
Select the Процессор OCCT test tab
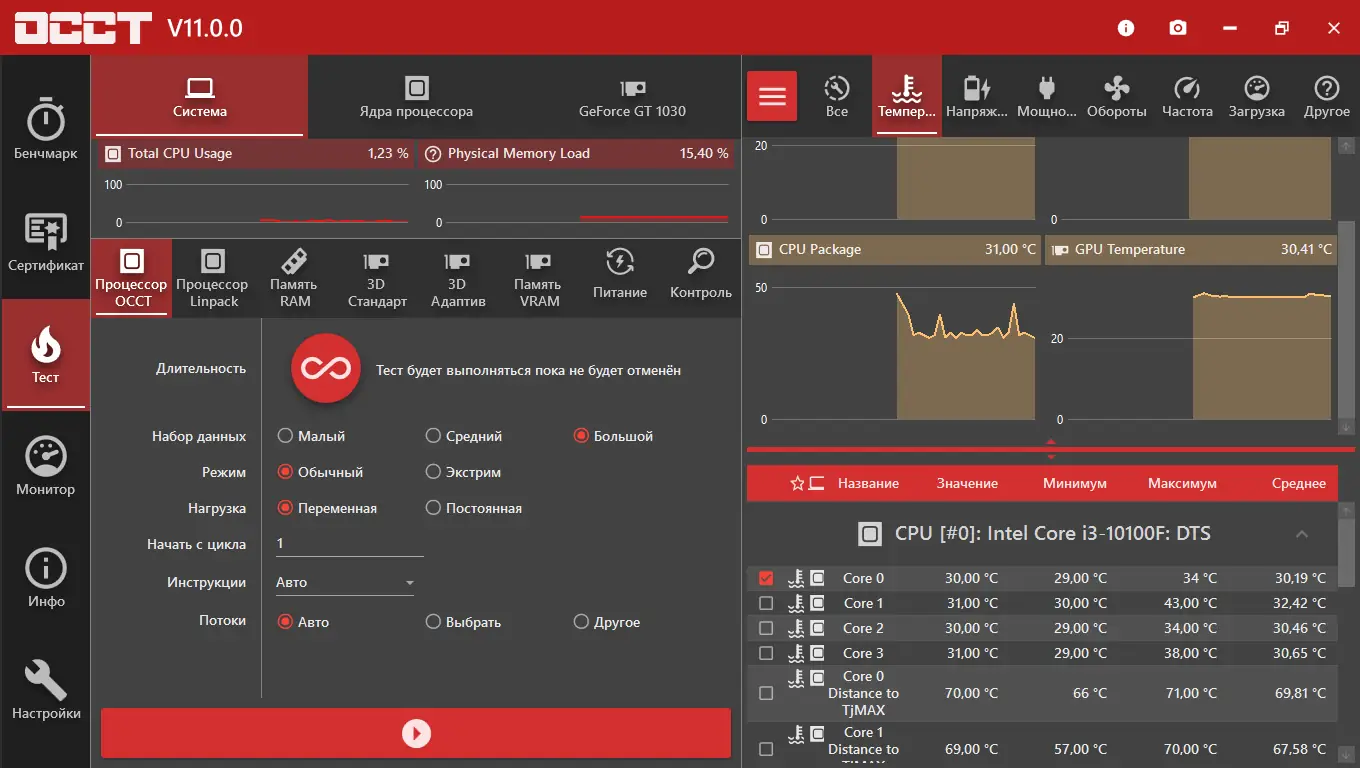(131, 276)
